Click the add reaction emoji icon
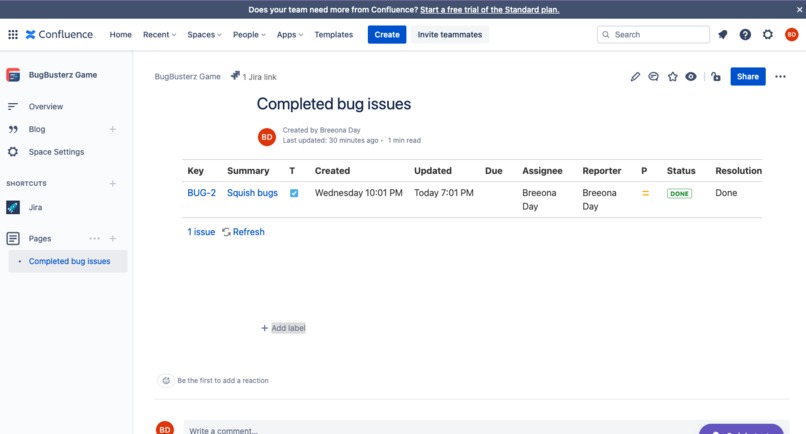This screenshot has width=806, height=434. (x=166, y=381)
